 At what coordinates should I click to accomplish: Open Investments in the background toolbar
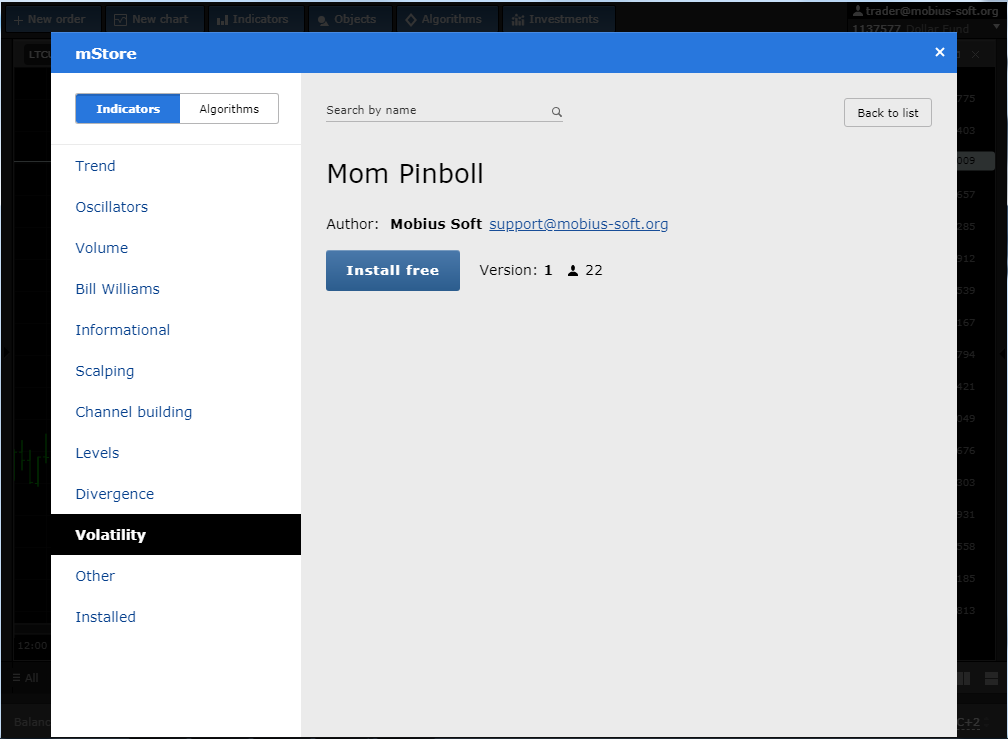558,19
